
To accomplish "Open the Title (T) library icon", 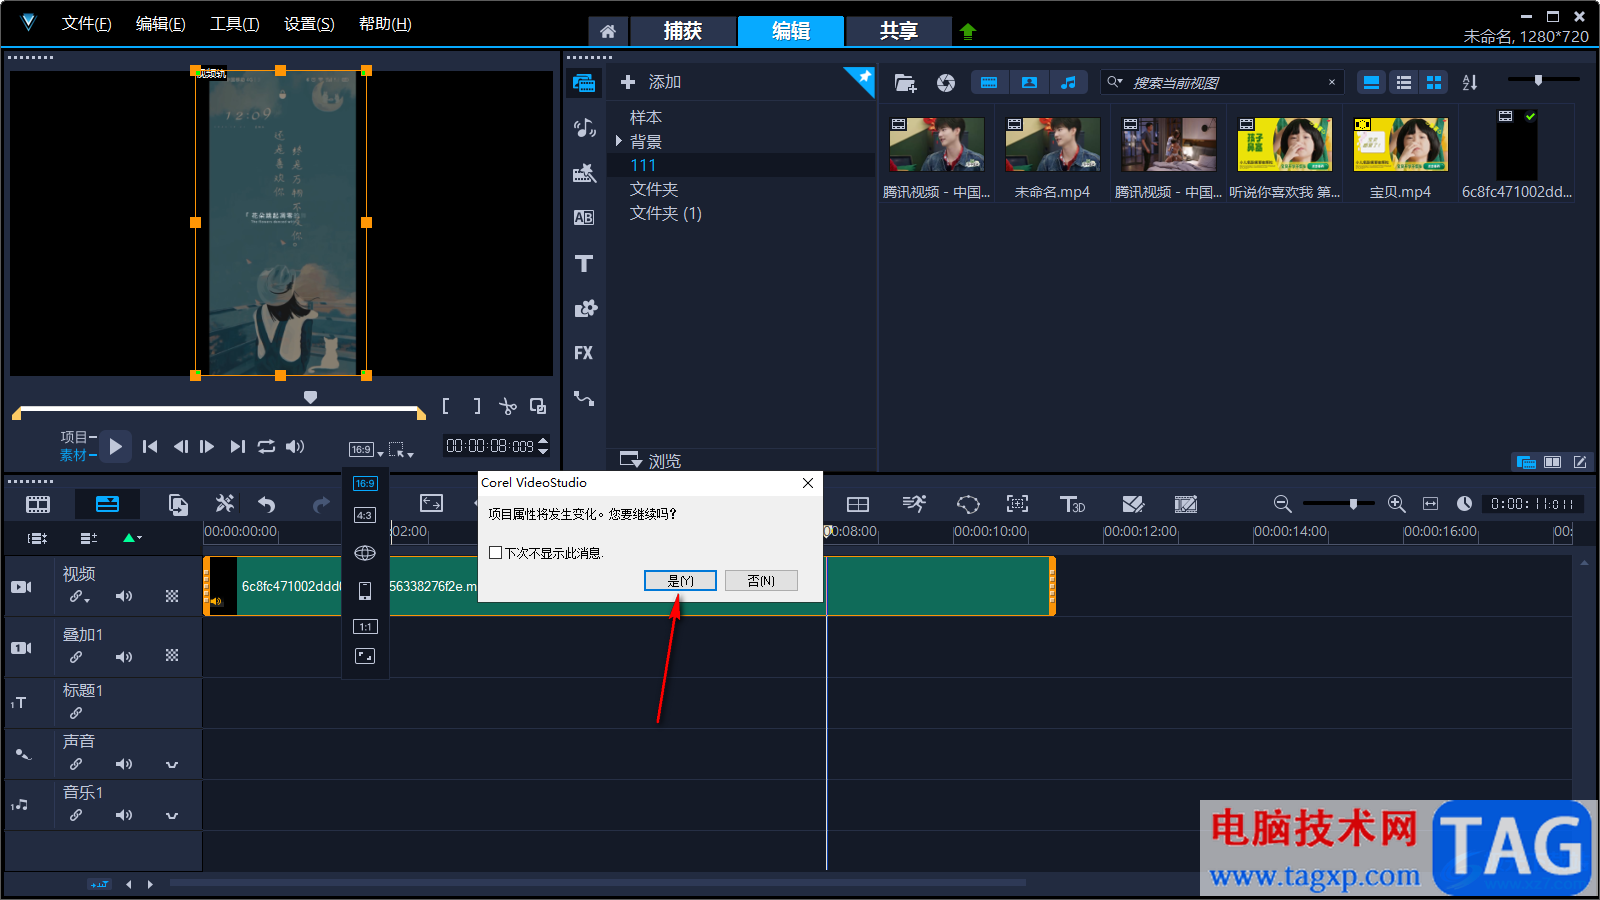I will tap(584, 264).
